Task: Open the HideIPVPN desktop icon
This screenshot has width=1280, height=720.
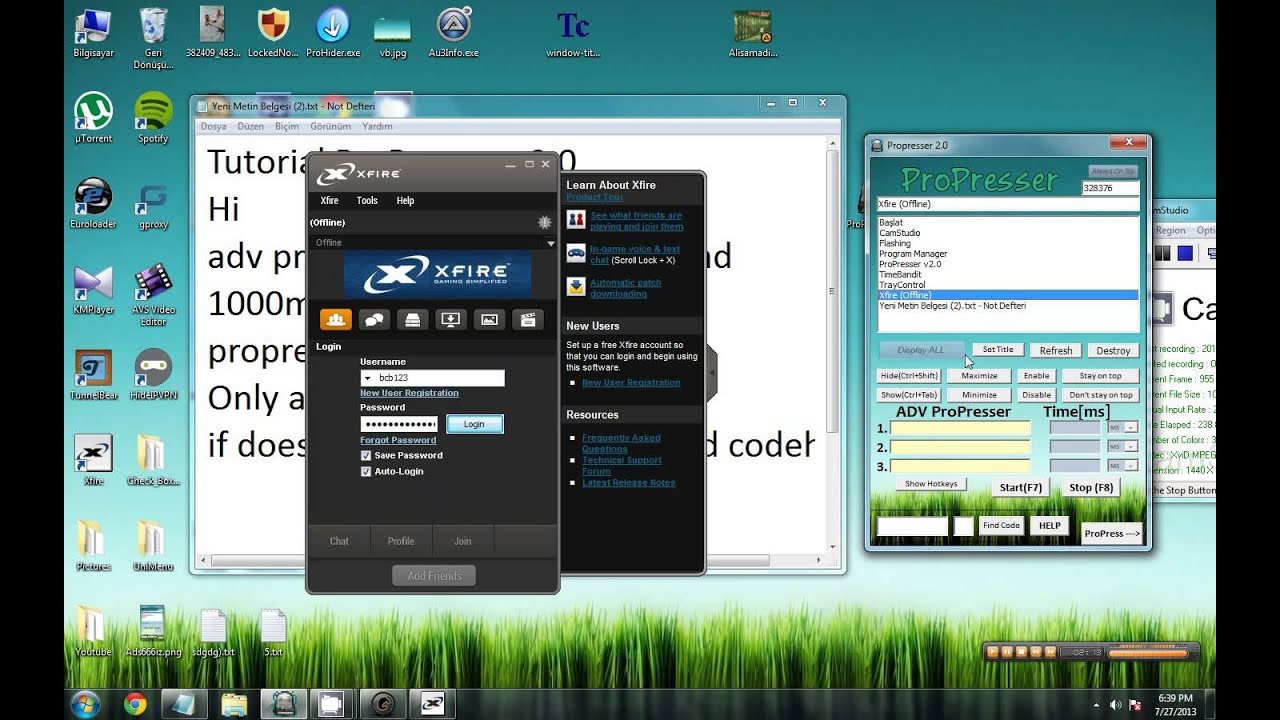Action: pyautogui.click(x=153, y=375)
